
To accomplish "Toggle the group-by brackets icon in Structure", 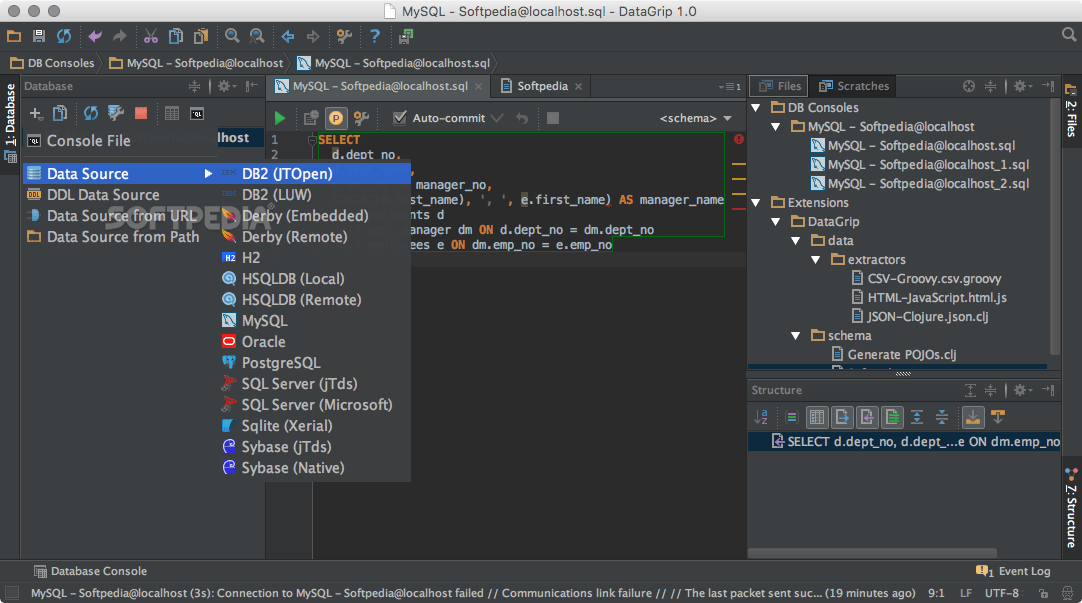I will point(791,417).
